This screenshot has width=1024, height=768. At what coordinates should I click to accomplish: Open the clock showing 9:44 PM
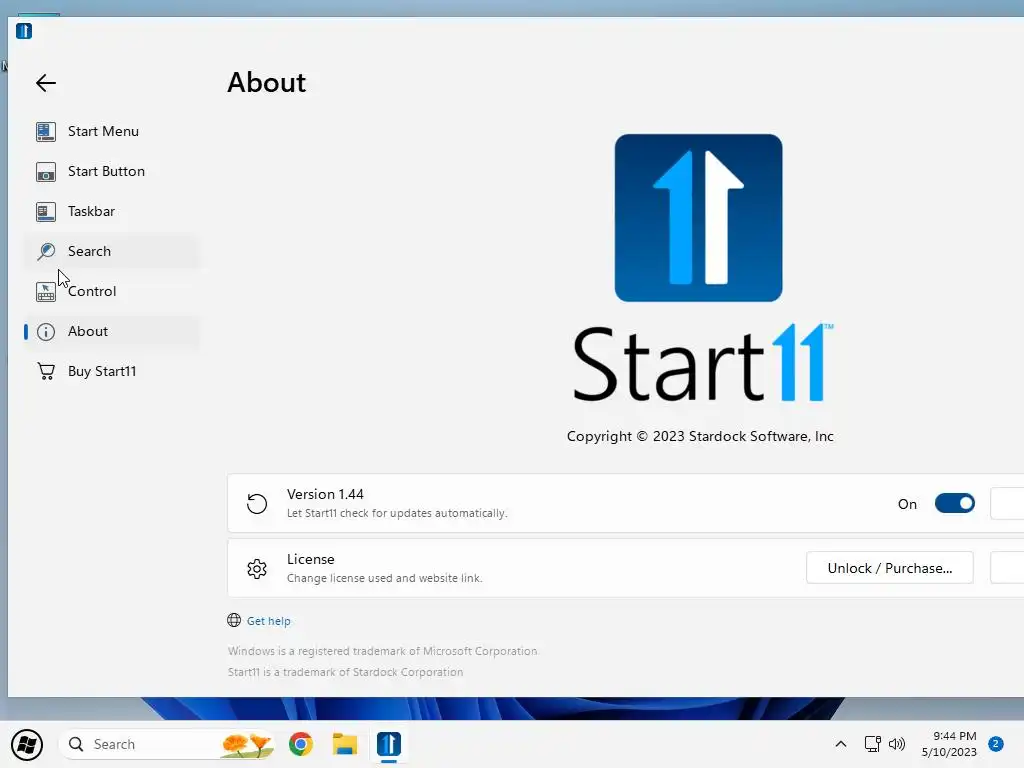coord(949,744)
